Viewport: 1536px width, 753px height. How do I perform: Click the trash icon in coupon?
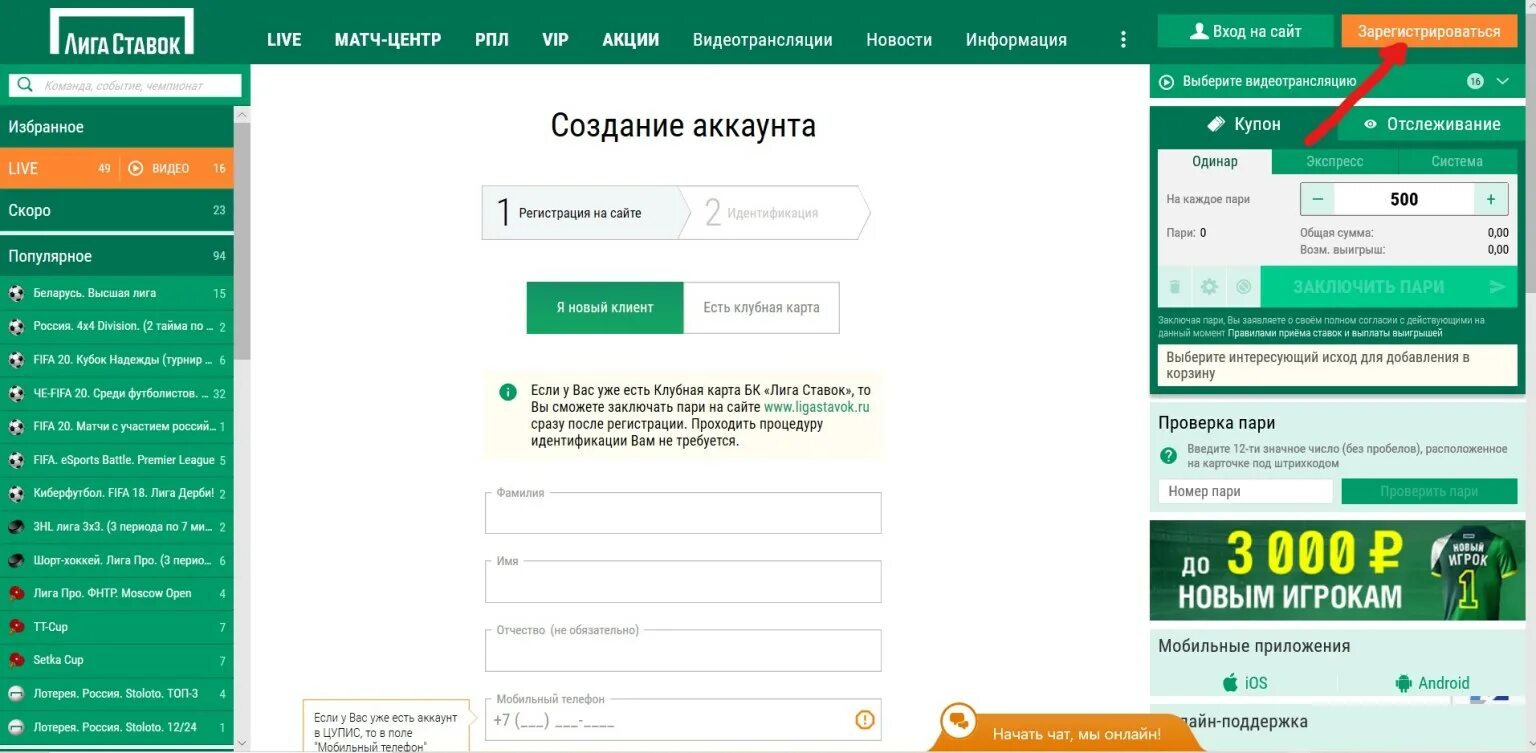coord(1175,287)
